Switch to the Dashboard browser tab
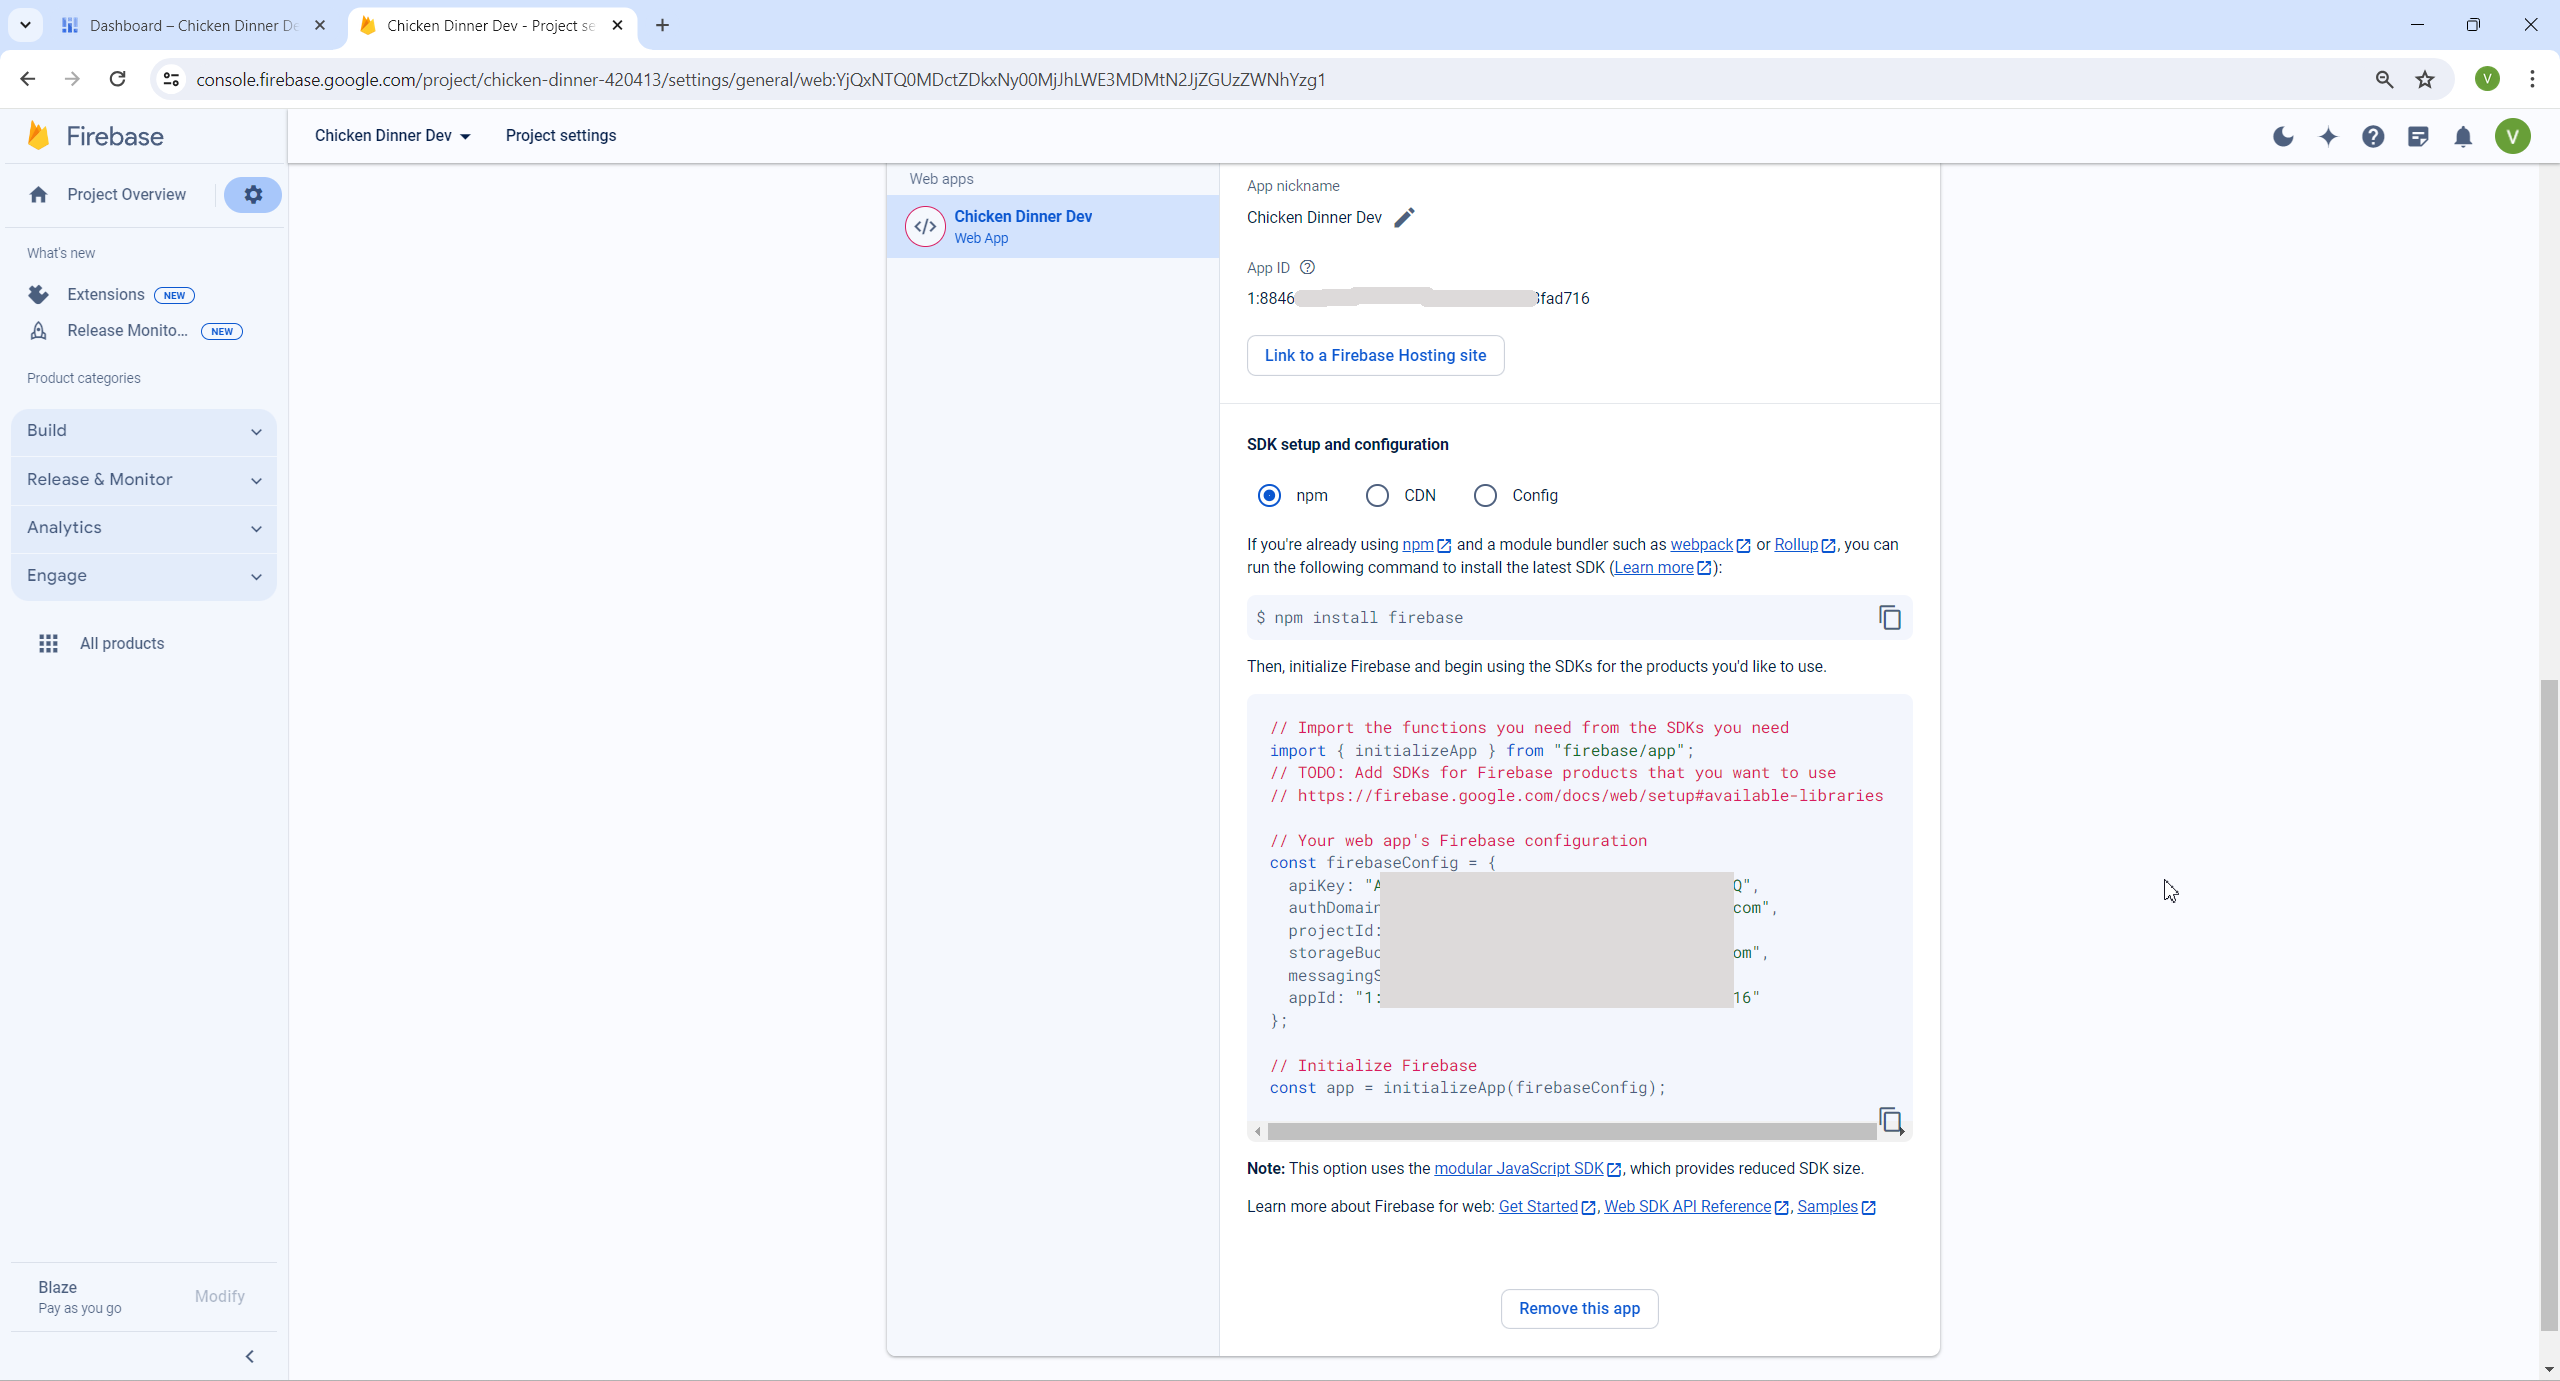This screenshot has height=1381, width=2560. point(192,26)
